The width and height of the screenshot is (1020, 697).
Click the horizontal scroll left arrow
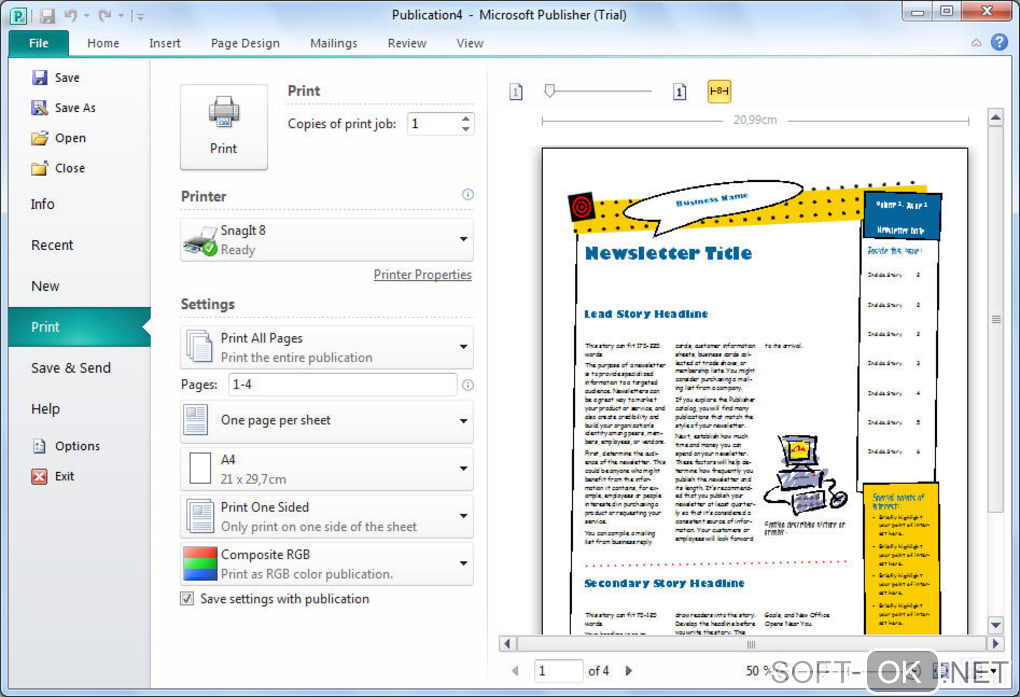pyautogui.click(x=507, y=644)
